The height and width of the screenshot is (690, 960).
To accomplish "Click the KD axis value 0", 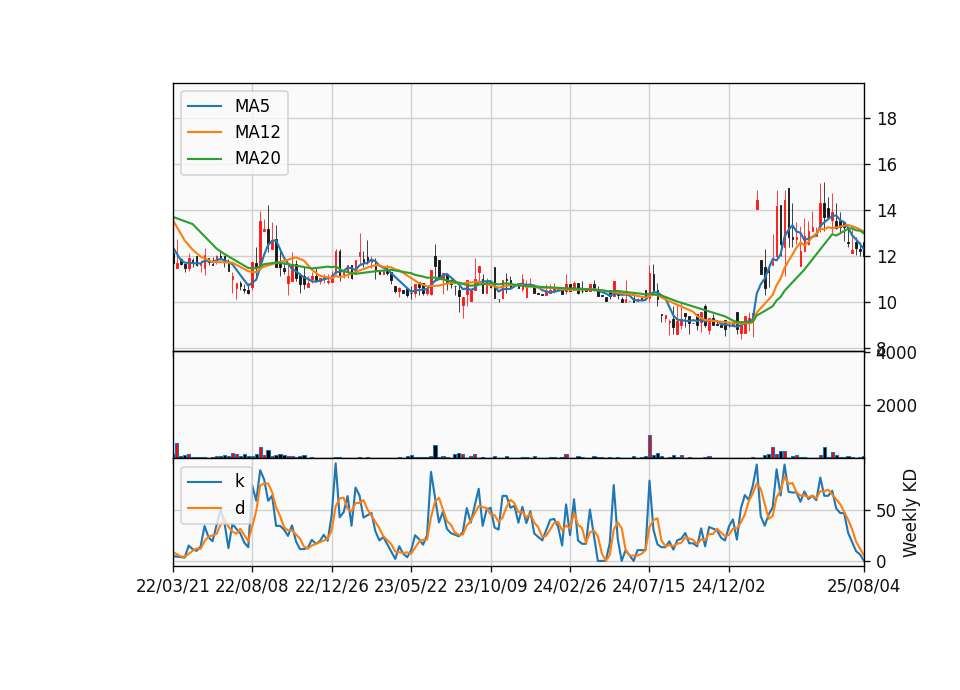I will click(x=882, y=561).
